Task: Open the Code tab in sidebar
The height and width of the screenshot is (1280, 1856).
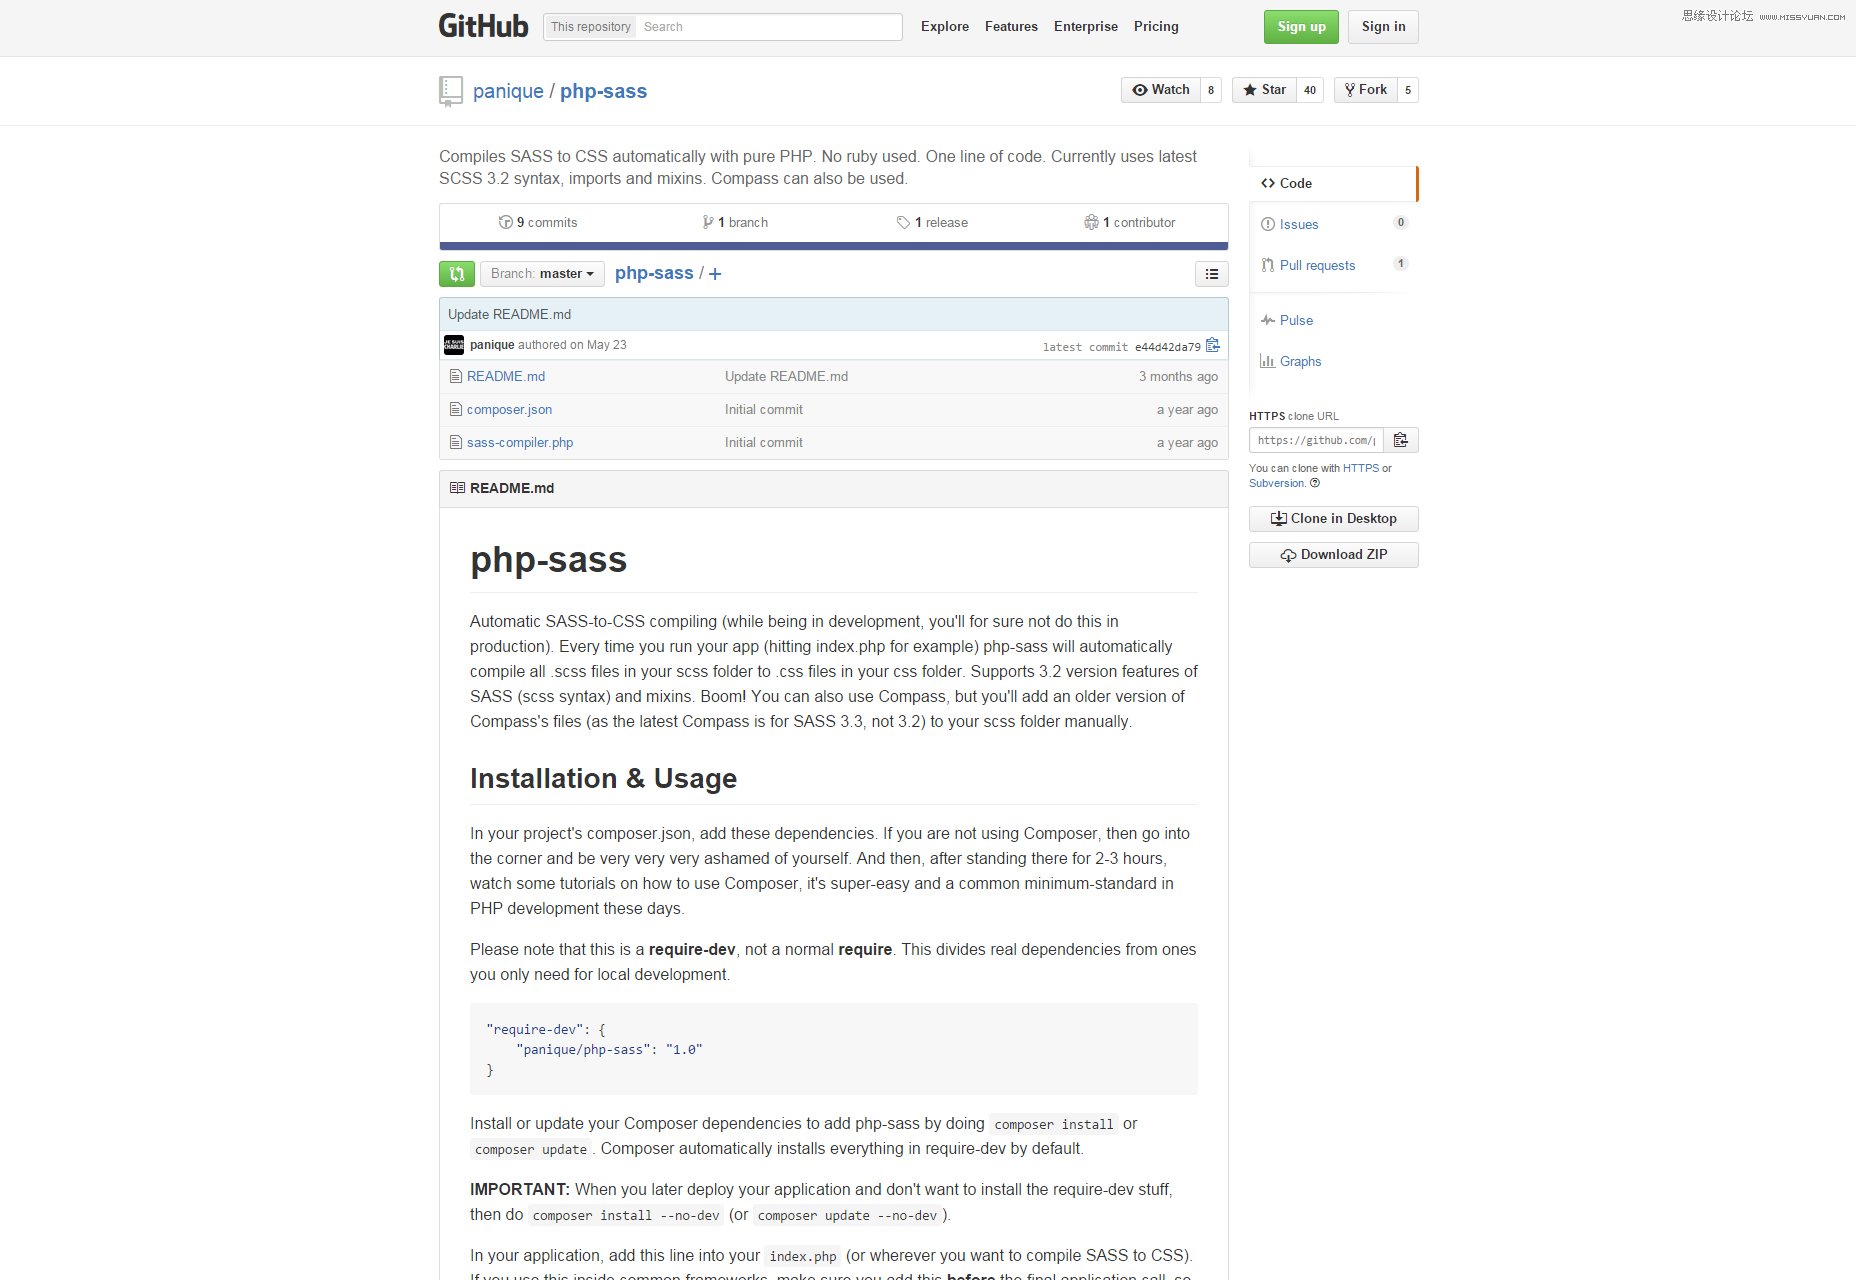Action: click(x=1333, y=183)
